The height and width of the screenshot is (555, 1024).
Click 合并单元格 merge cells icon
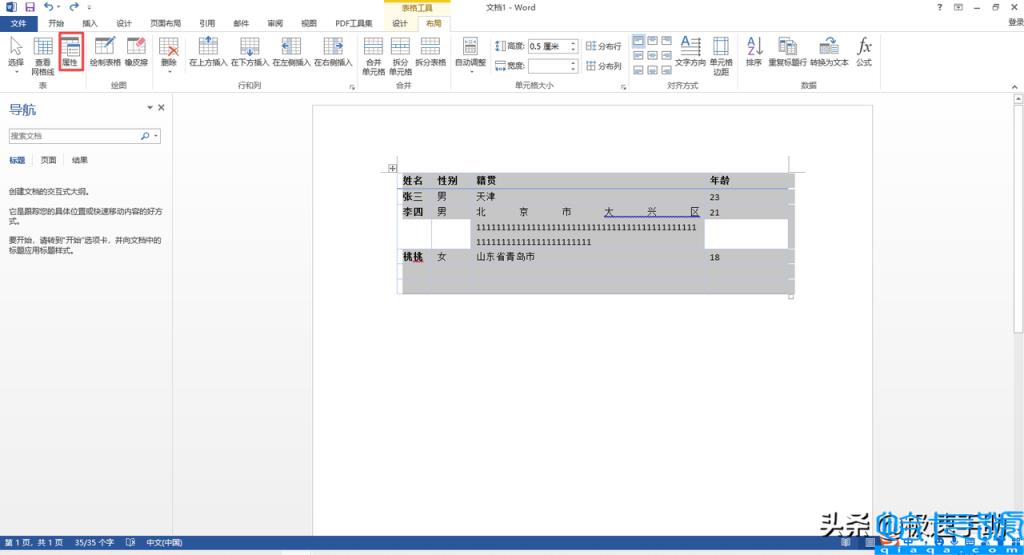pyautogui.click(x=373, y=52)
